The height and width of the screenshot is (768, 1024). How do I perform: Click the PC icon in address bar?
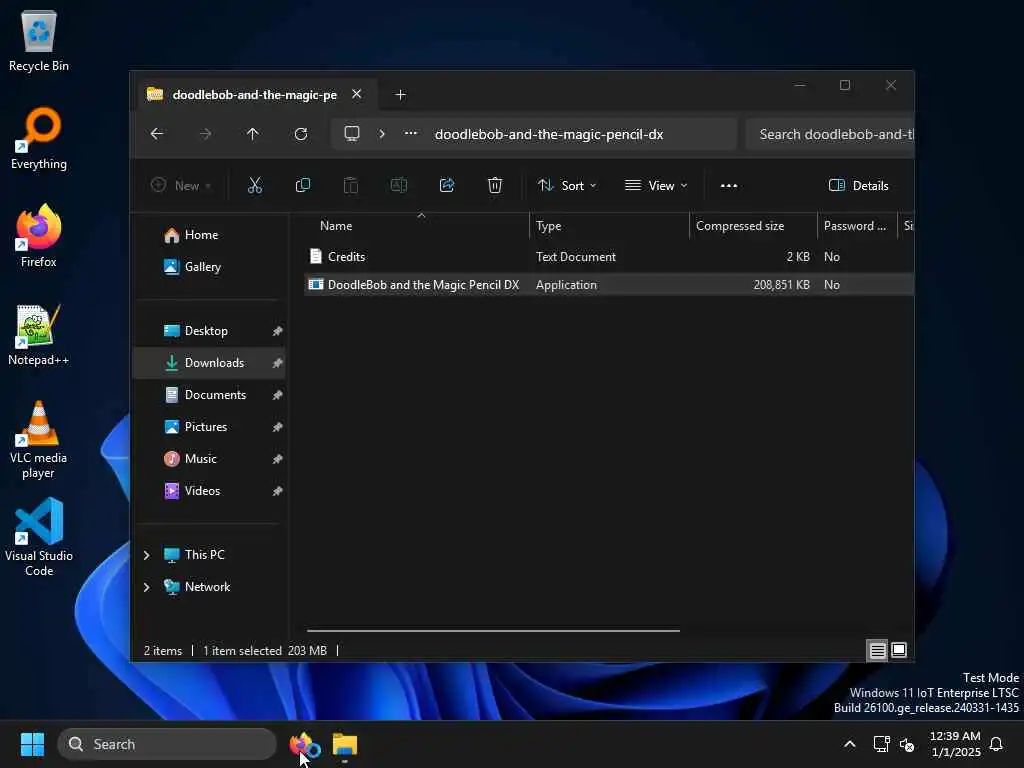coord(352,134)
